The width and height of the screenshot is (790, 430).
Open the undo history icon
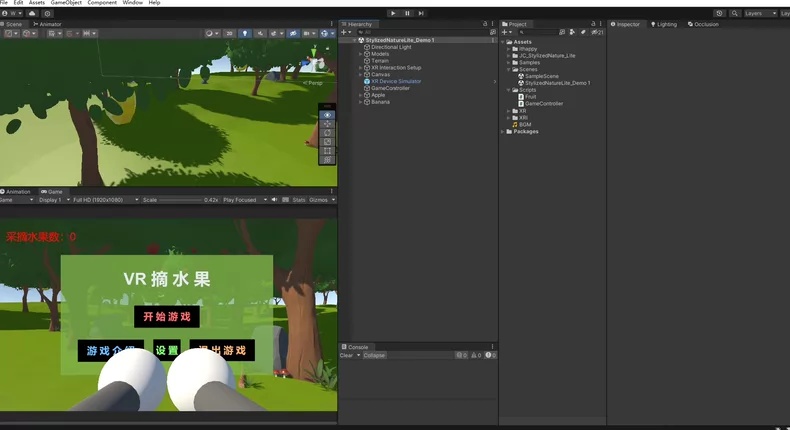tap(719, 14)
